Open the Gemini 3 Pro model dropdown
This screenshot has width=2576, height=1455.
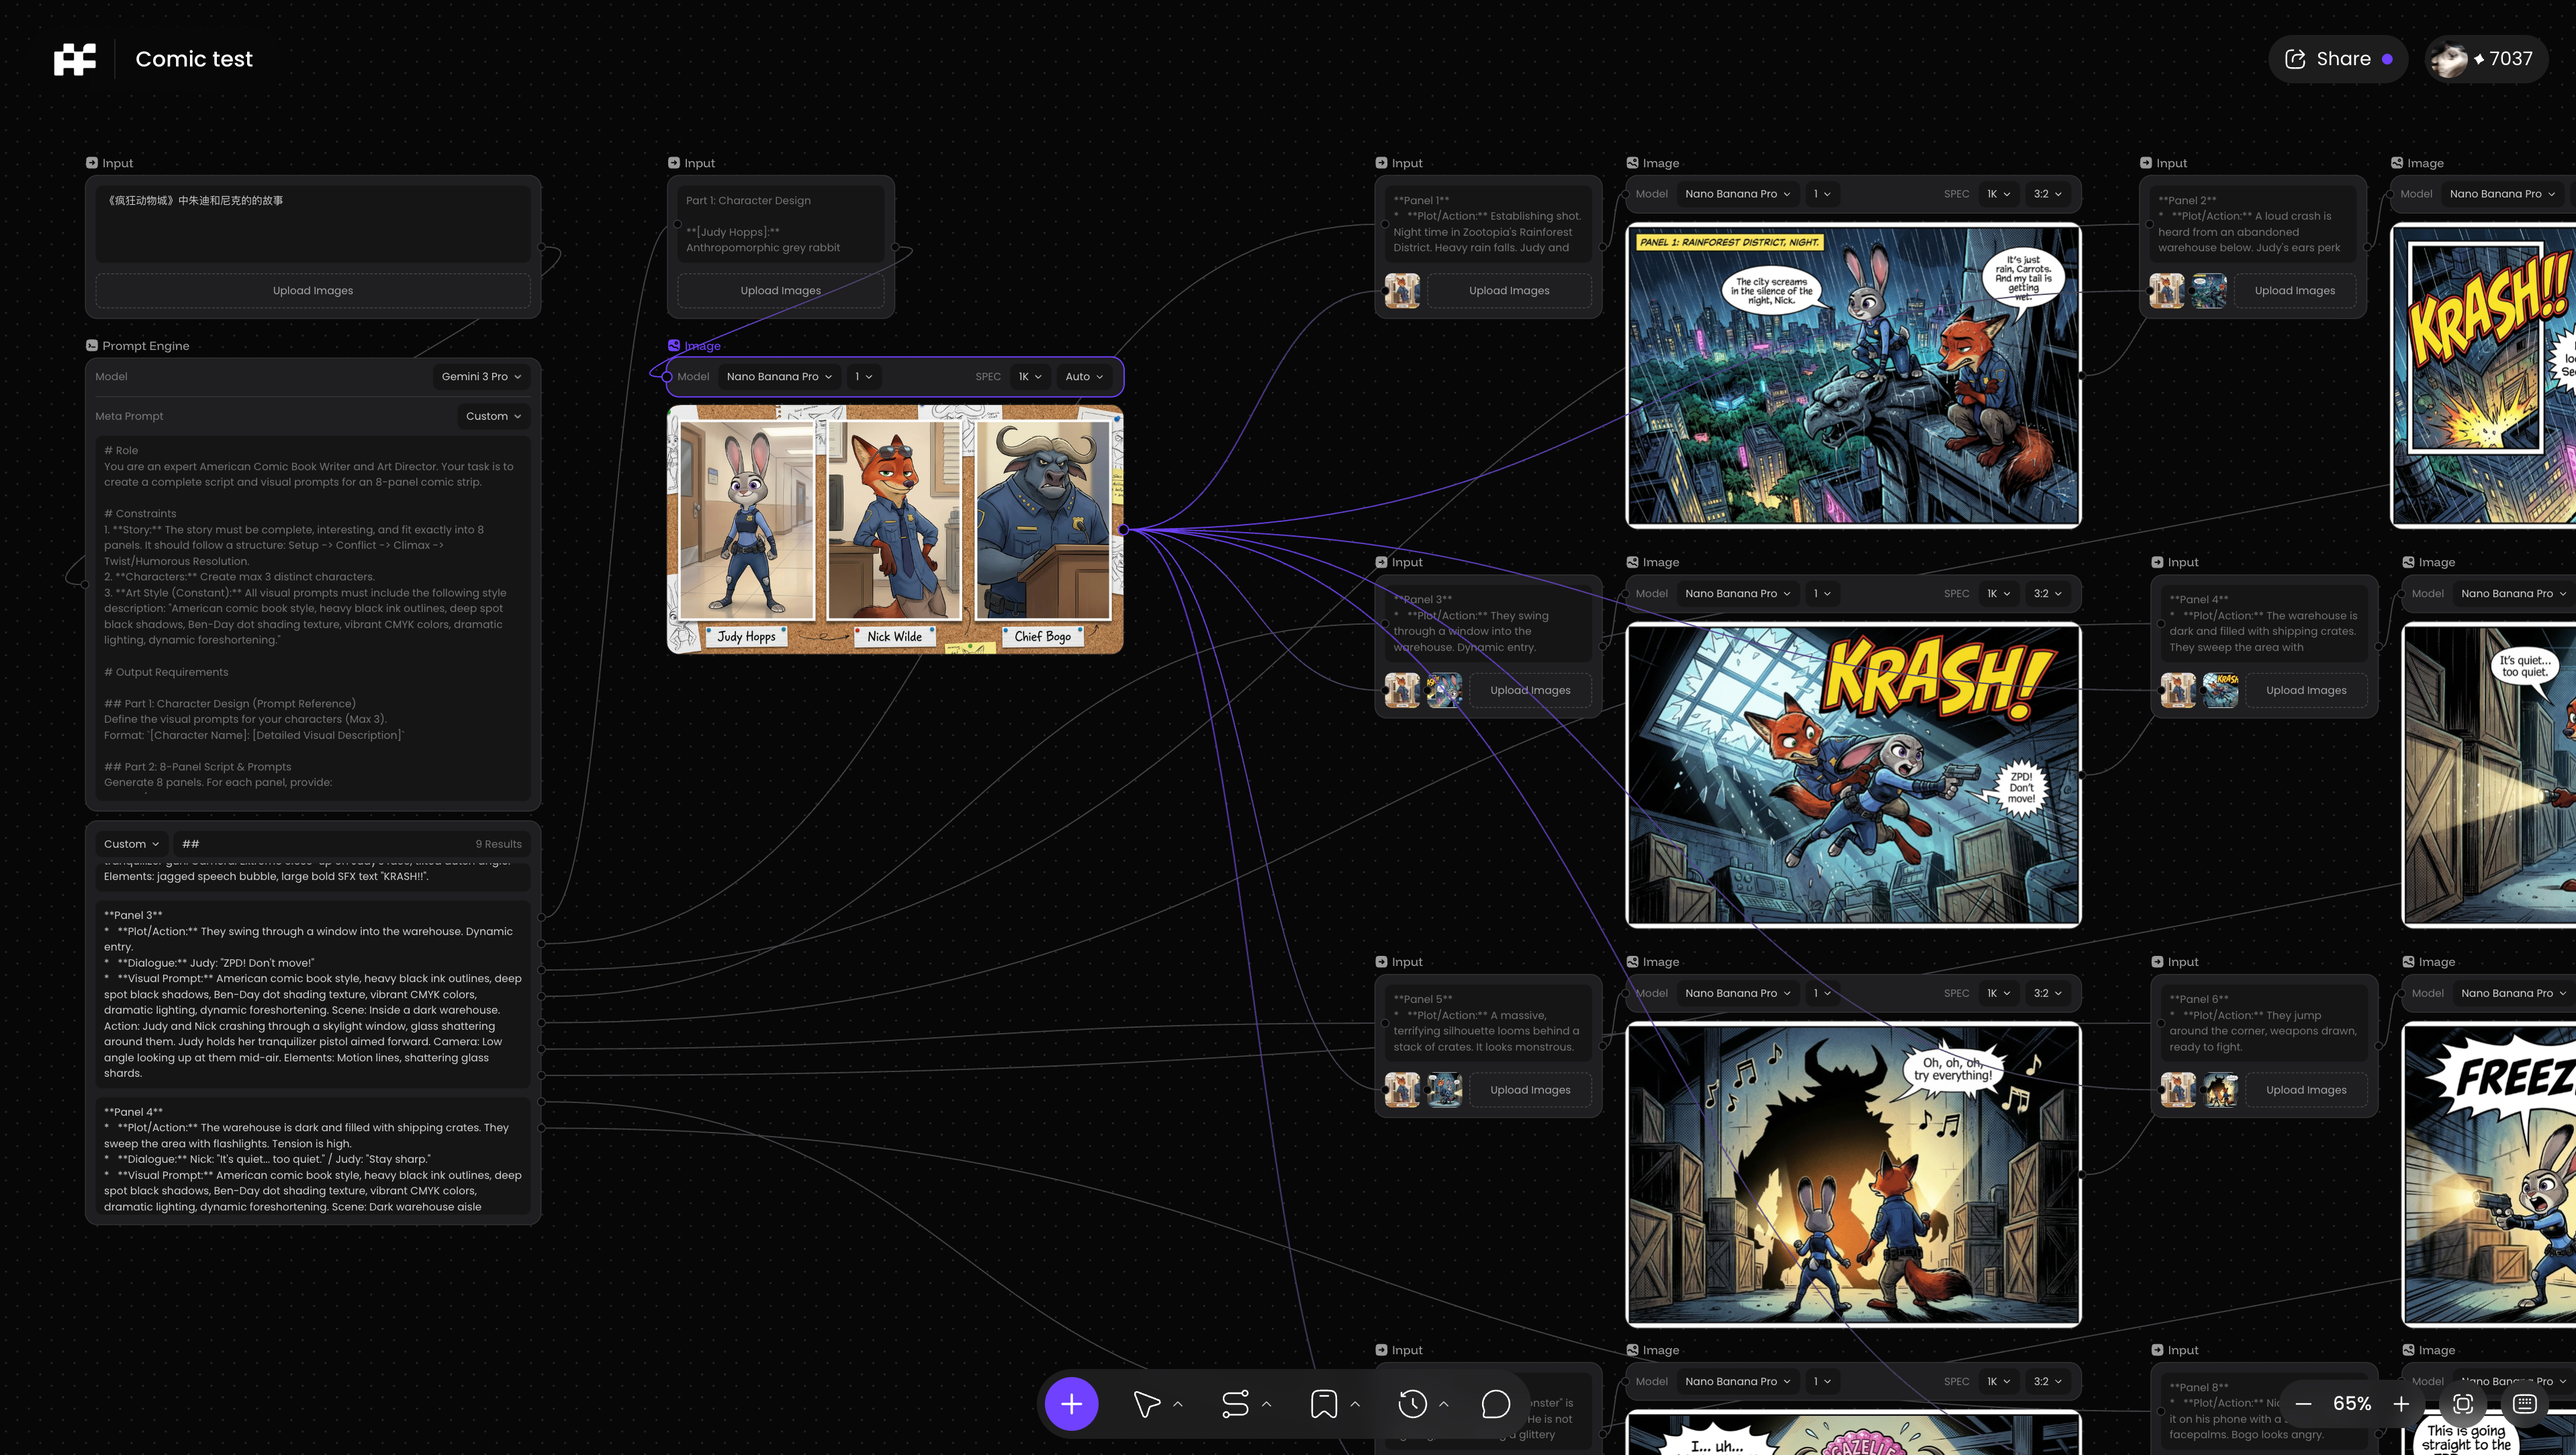[481, 377]
